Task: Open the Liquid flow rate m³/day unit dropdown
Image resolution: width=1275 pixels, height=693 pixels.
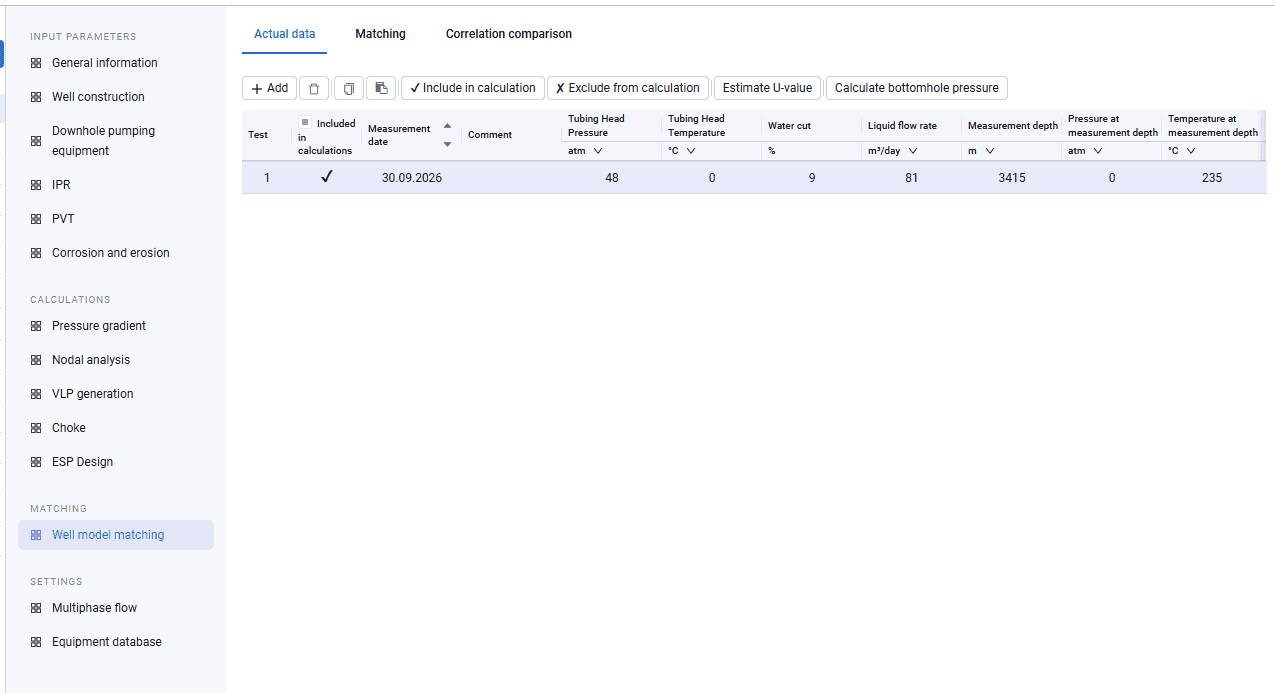Action: pyautogui.click(x=912, y=151)
